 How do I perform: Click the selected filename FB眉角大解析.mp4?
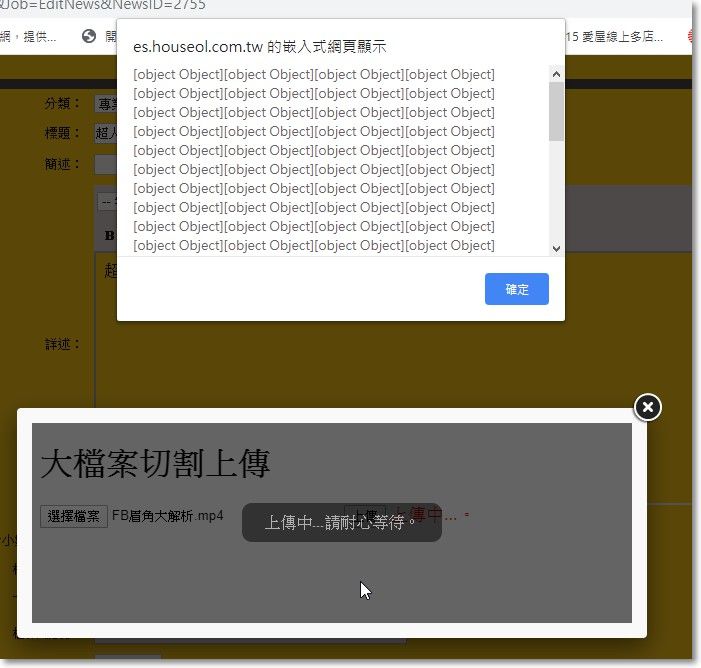[167, 516]
